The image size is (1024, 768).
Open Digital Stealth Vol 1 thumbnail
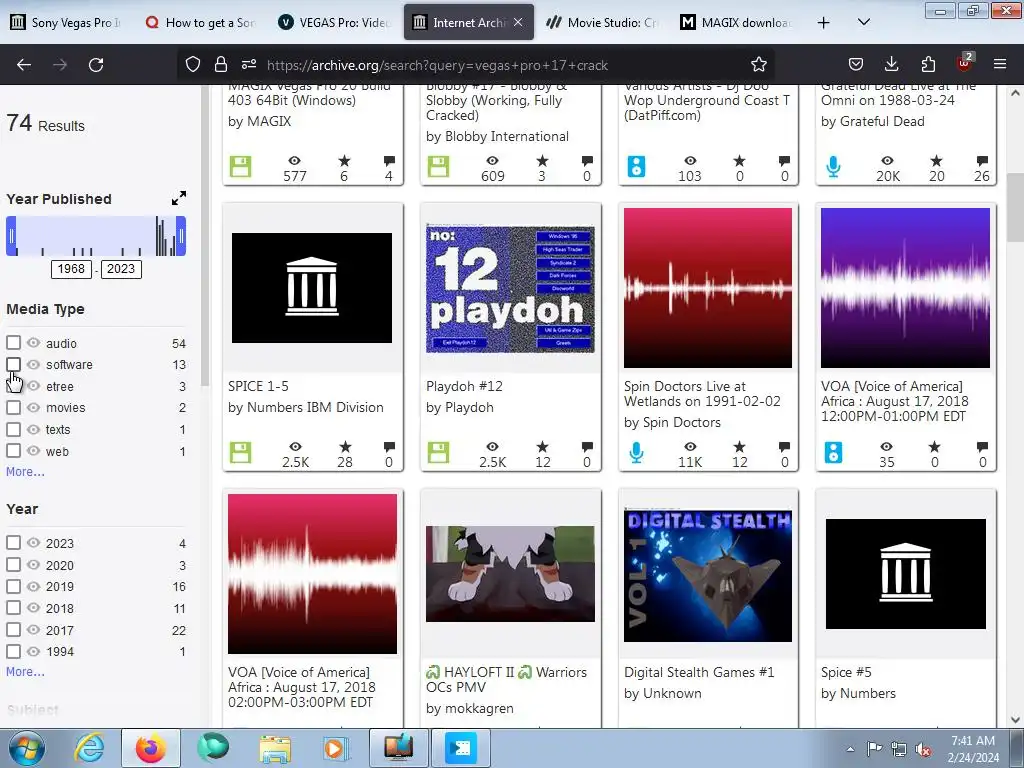tap(708, 576)
